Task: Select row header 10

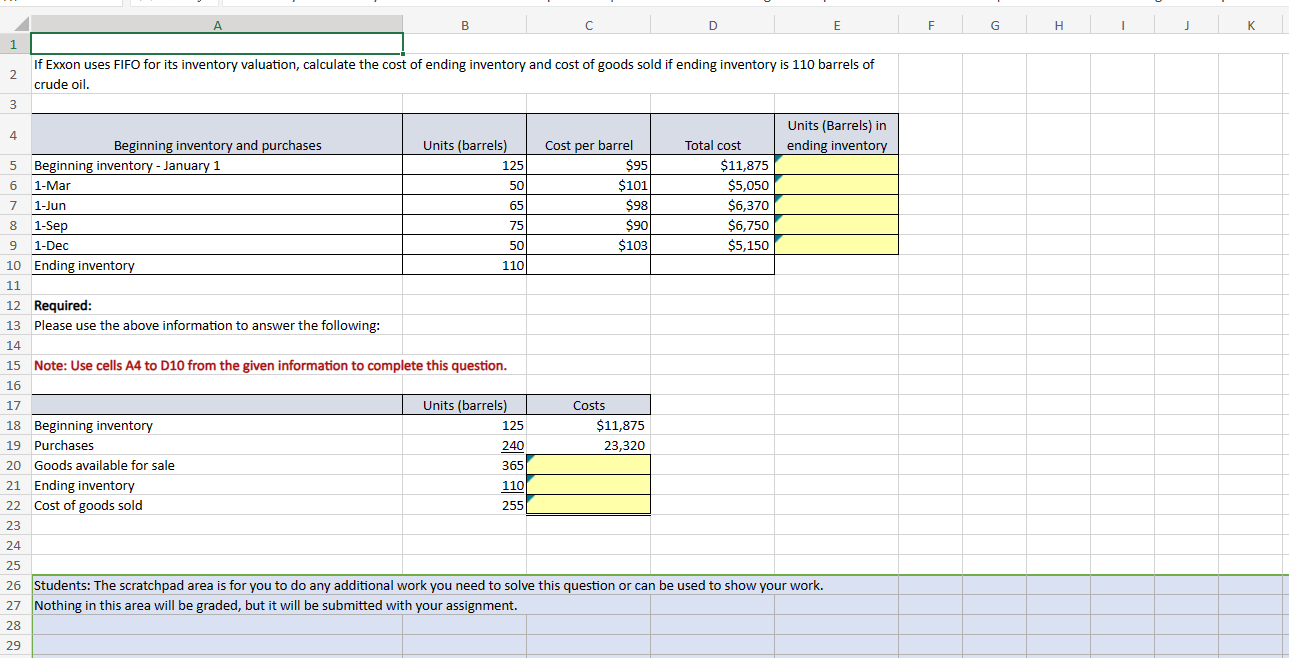Action: tap(14, 265)
